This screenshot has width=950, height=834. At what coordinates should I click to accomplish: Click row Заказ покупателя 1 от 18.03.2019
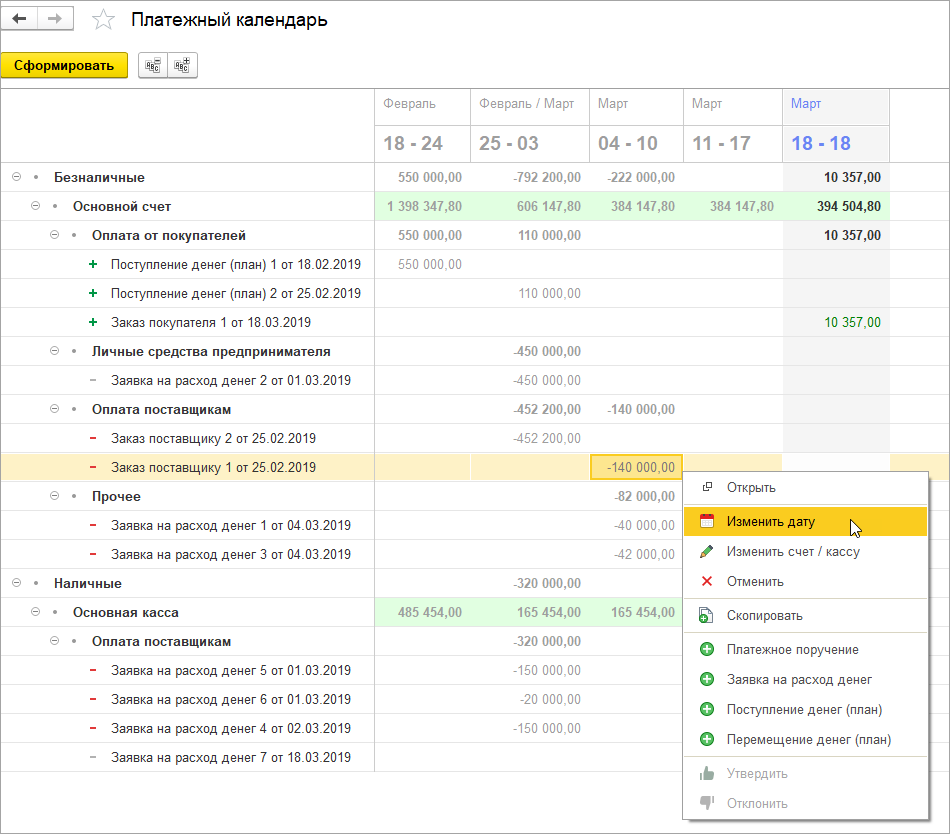click(210, 323)
